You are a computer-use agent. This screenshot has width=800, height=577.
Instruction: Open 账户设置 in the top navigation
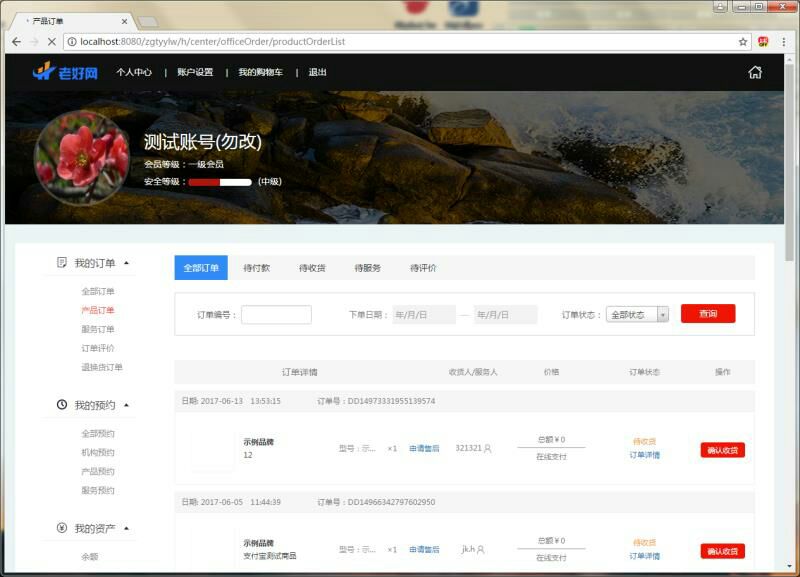click(x=195, y=72)
